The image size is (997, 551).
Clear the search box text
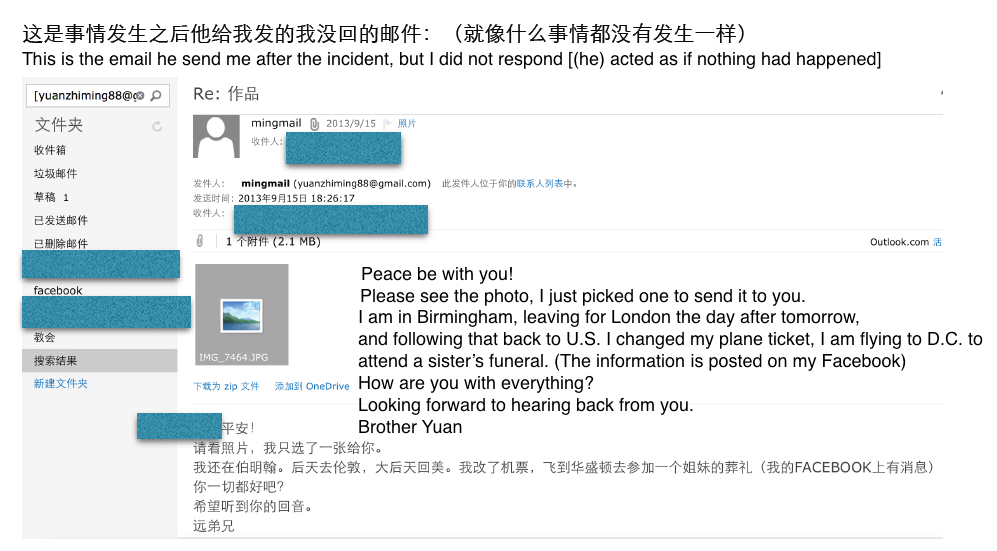[139, 96]
